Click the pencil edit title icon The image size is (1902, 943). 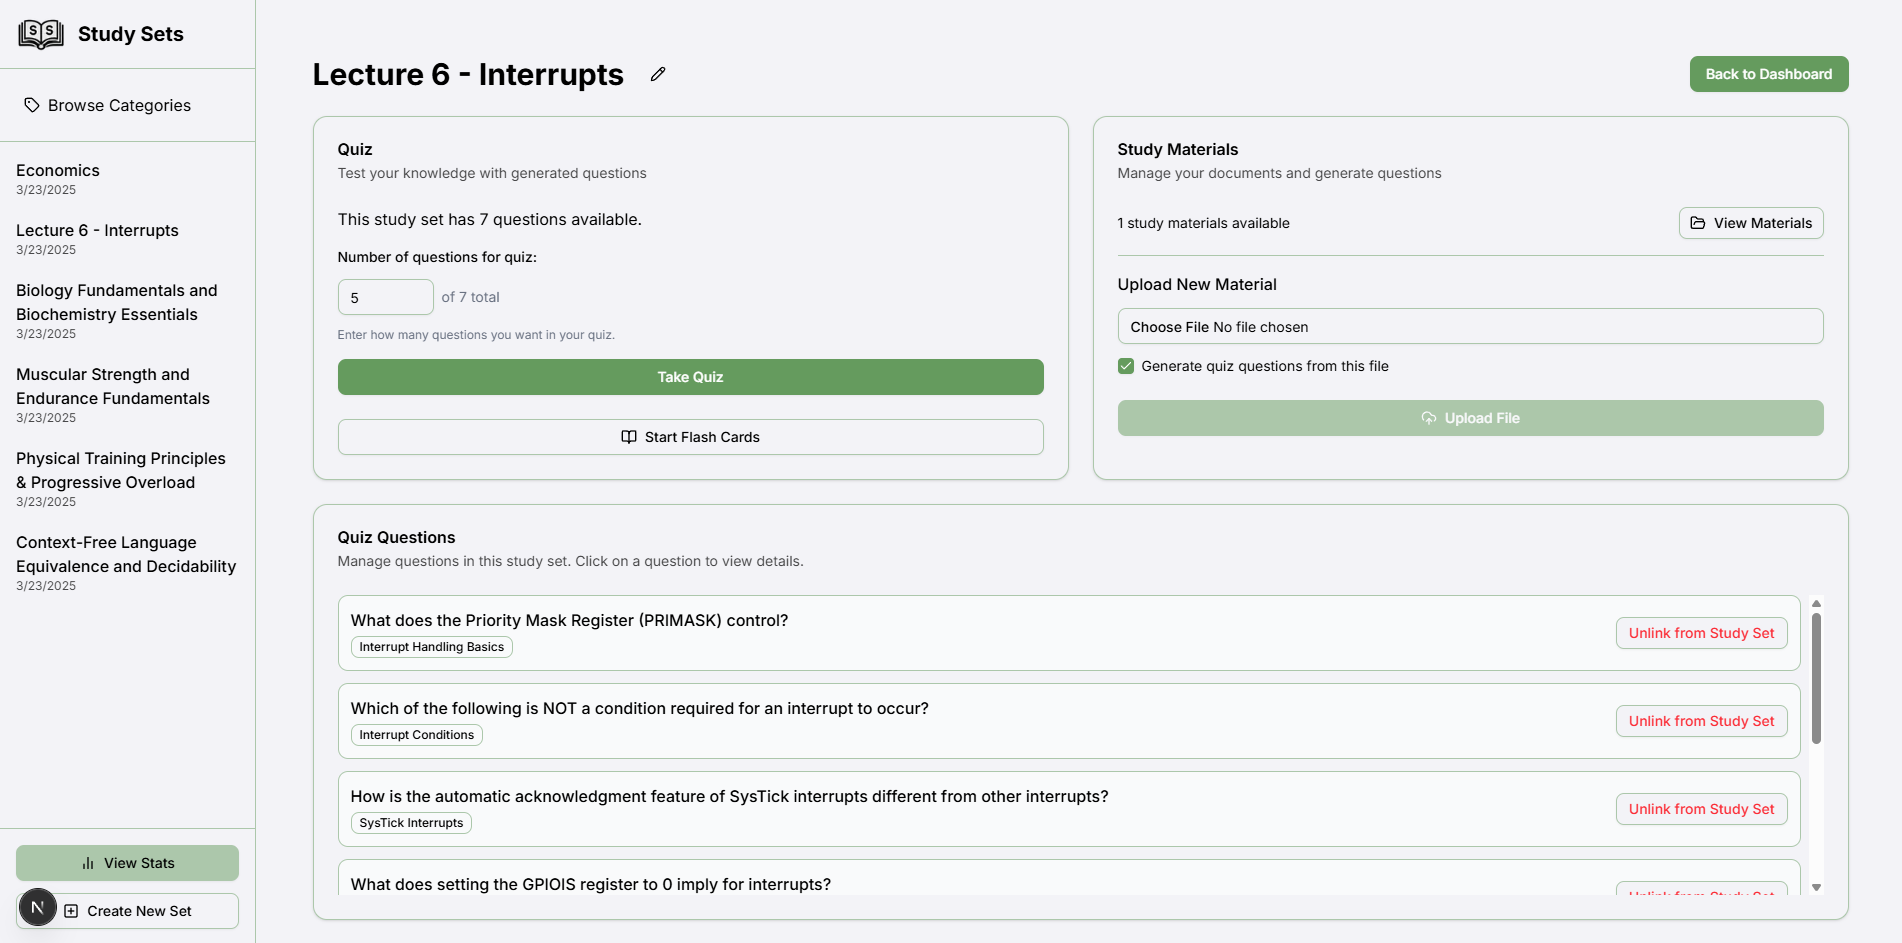point(658,74)
